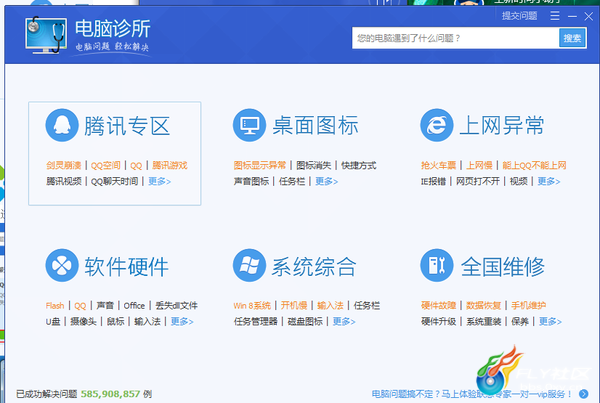Select the 手机维护 link

pos(528,305)
